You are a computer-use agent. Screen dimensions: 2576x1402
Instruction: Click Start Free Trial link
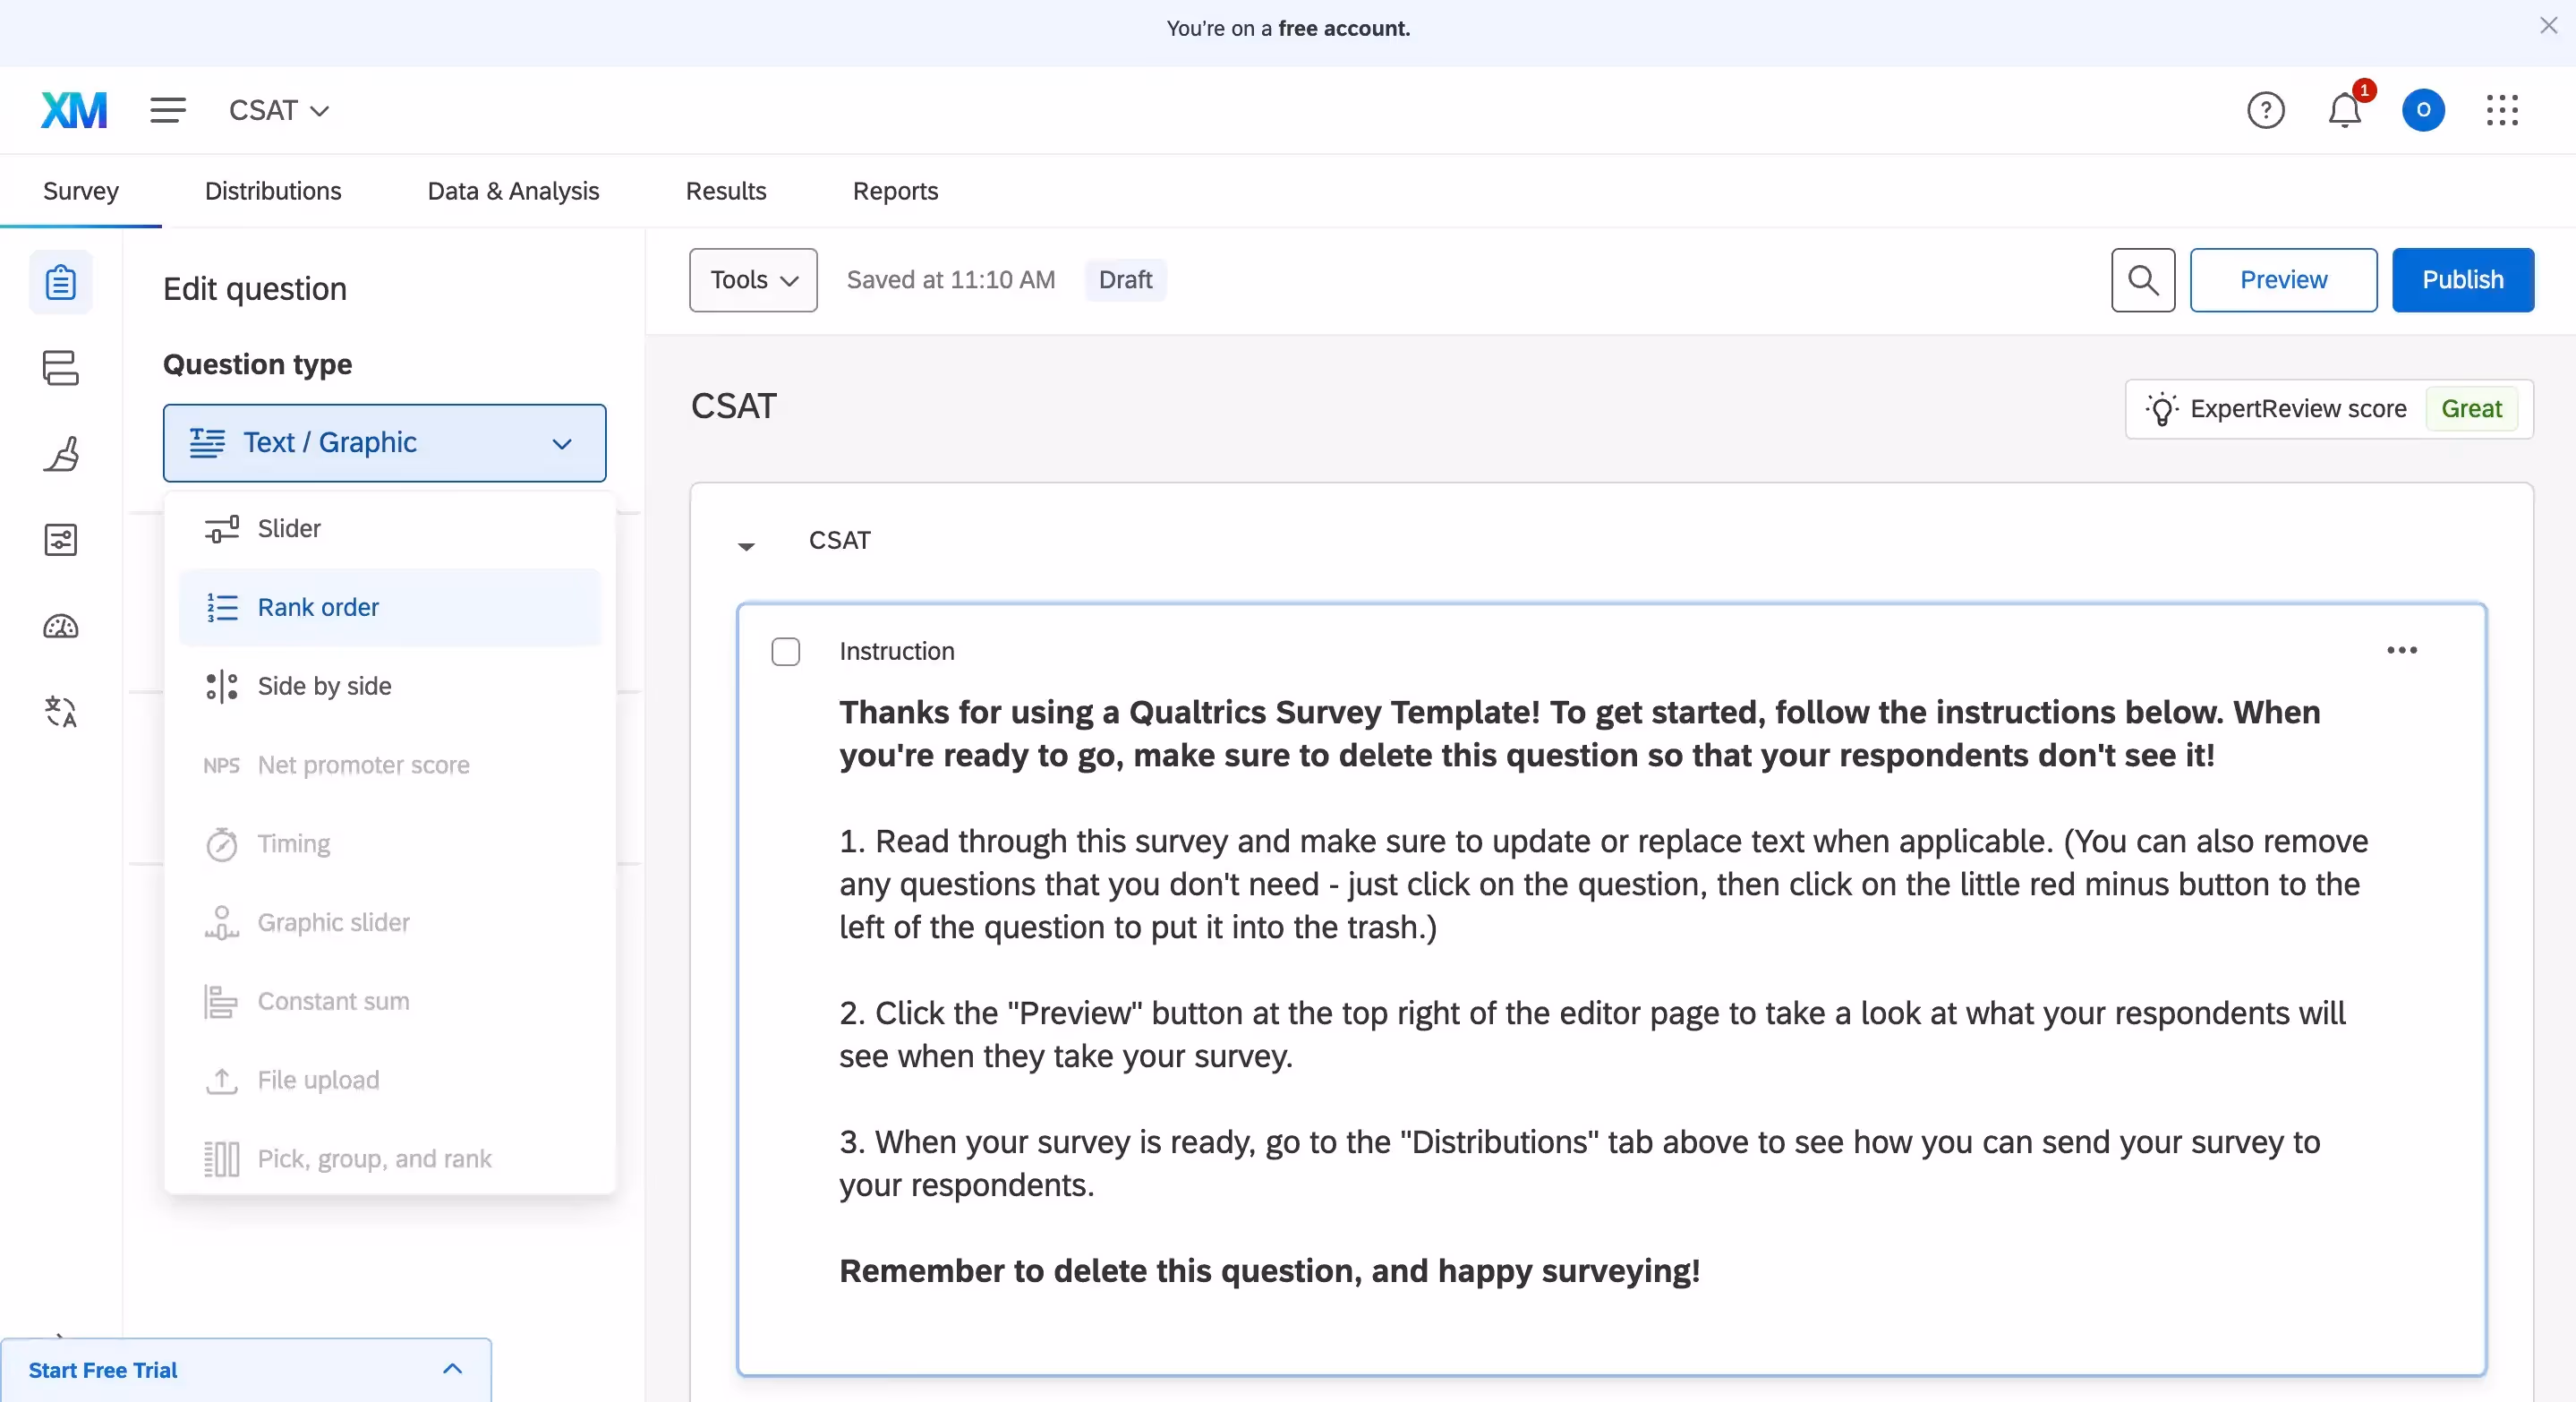[x=103, y=1370]
